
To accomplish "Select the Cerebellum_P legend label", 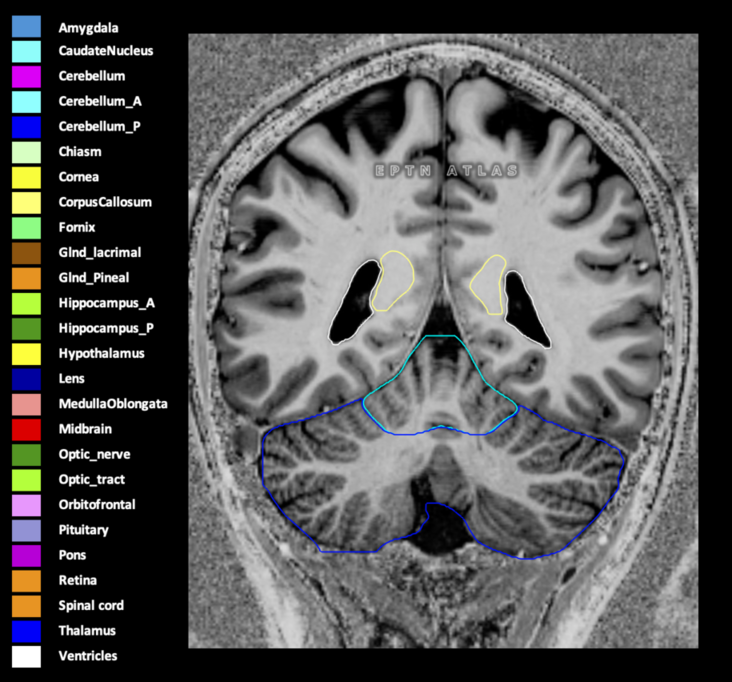I will 99,127.
